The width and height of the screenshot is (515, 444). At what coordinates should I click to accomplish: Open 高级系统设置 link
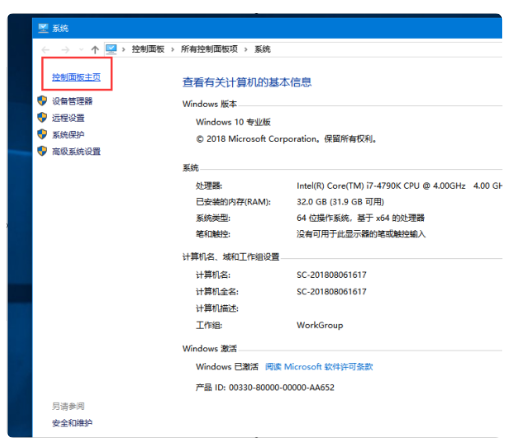(x=76, y=152)
